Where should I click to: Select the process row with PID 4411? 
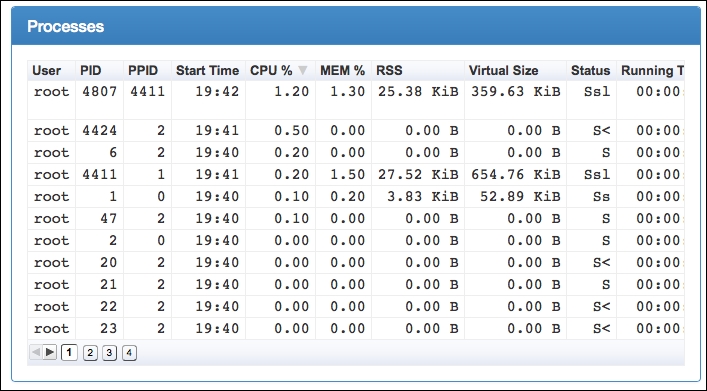pyautogui.click(x=356, y=175)
